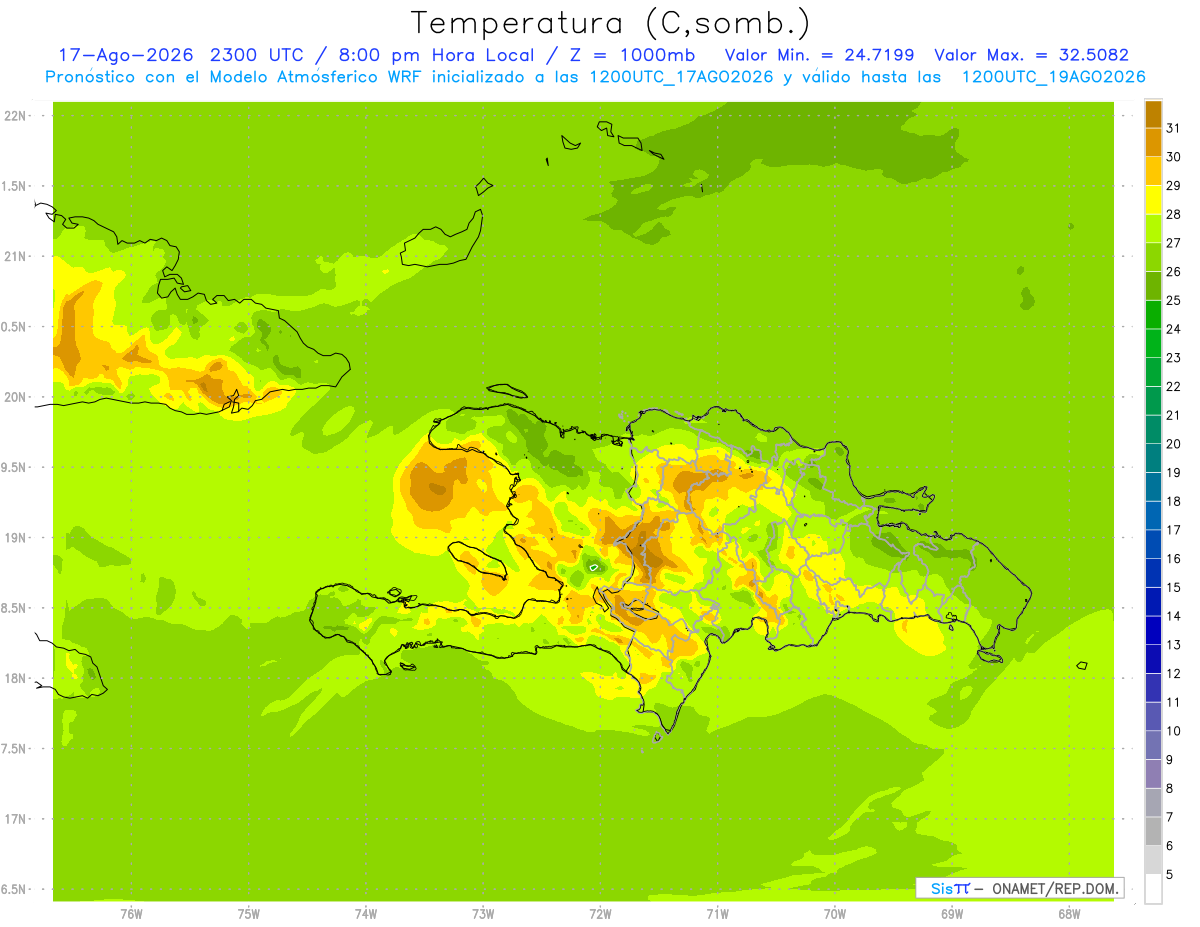Pick the lime swatch between 27 and 28
This screenshot has height=927, width=1200.
point(1153,228)
